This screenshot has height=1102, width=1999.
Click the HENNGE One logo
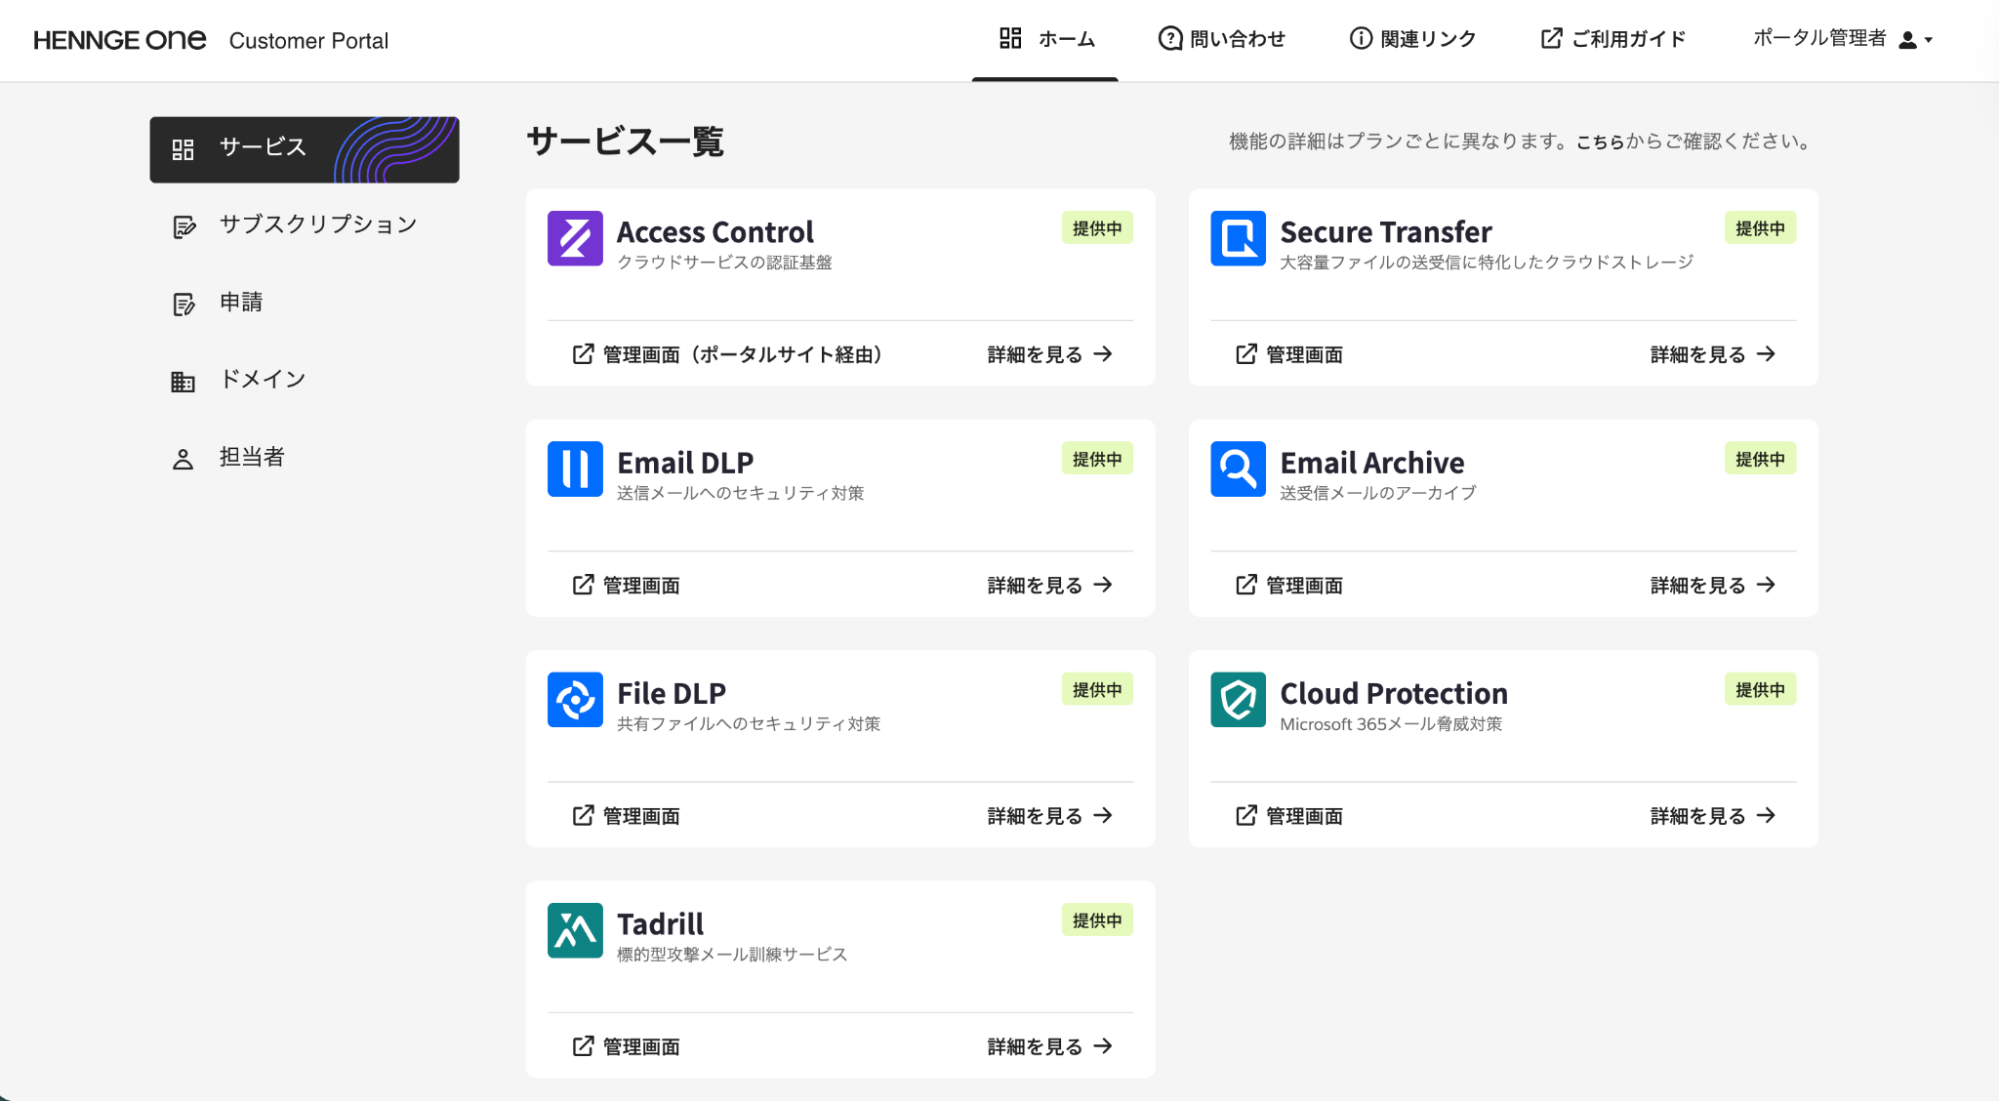coord(120,40)
